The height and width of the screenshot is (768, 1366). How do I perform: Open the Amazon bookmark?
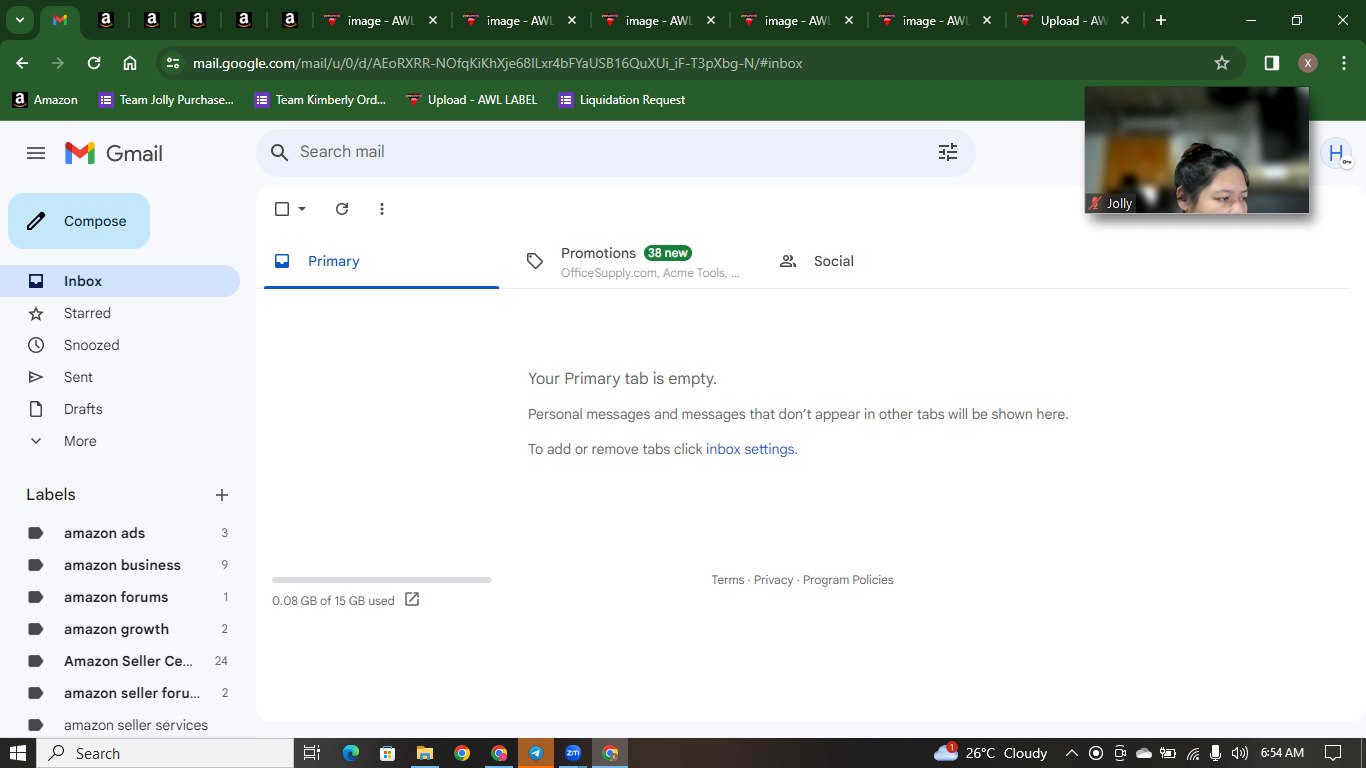[x=45, y=100]
